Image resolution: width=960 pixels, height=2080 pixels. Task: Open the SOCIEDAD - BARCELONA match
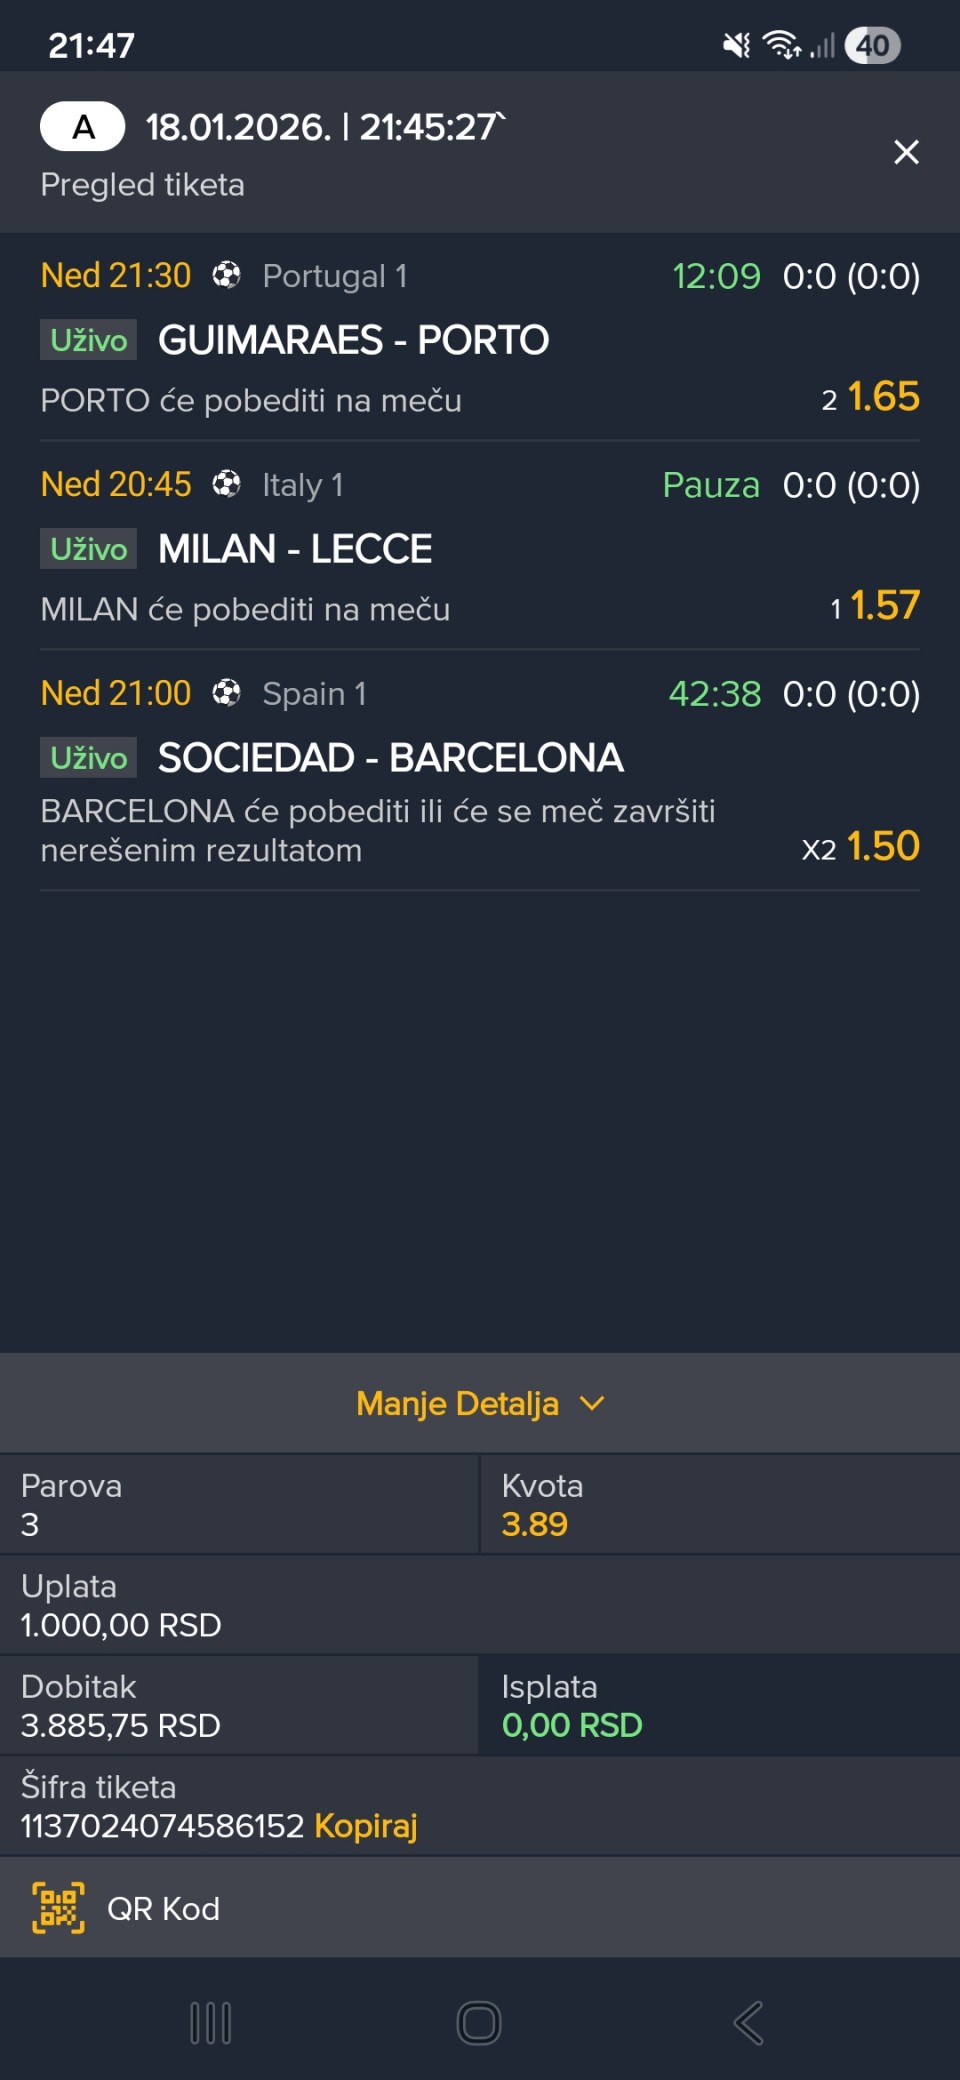point(390,758)
